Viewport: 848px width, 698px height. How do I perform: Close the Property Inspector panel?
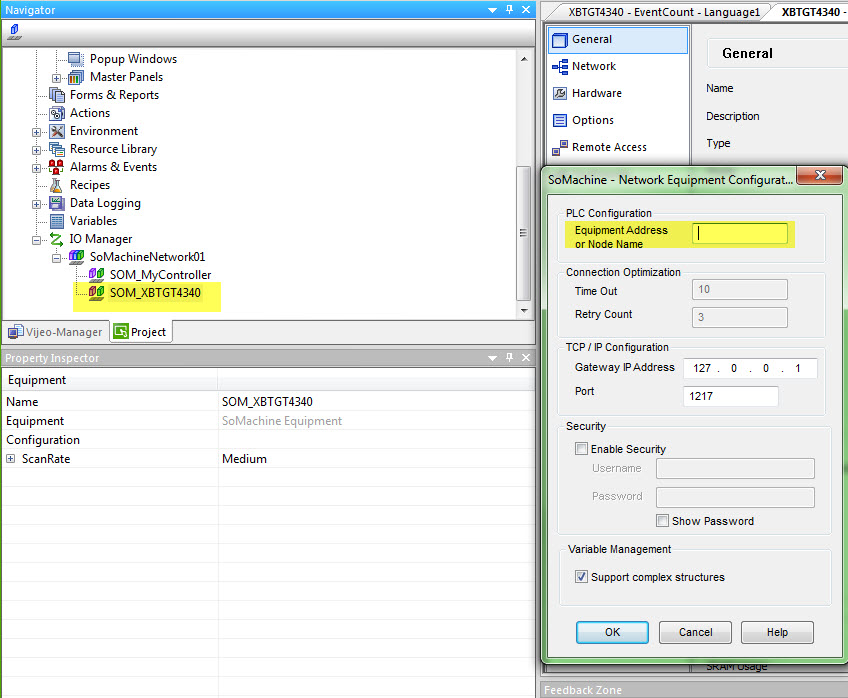coord(526,357)
